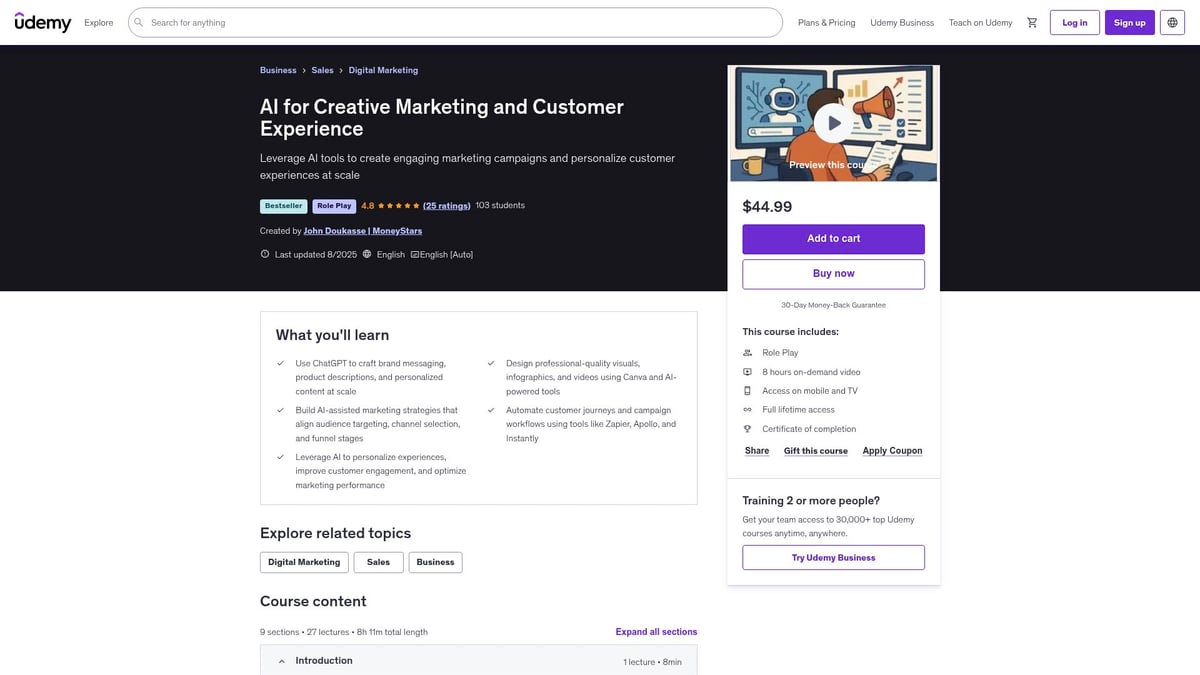Select the Sales related topic

pyautogui.click(x=378, y=562)
